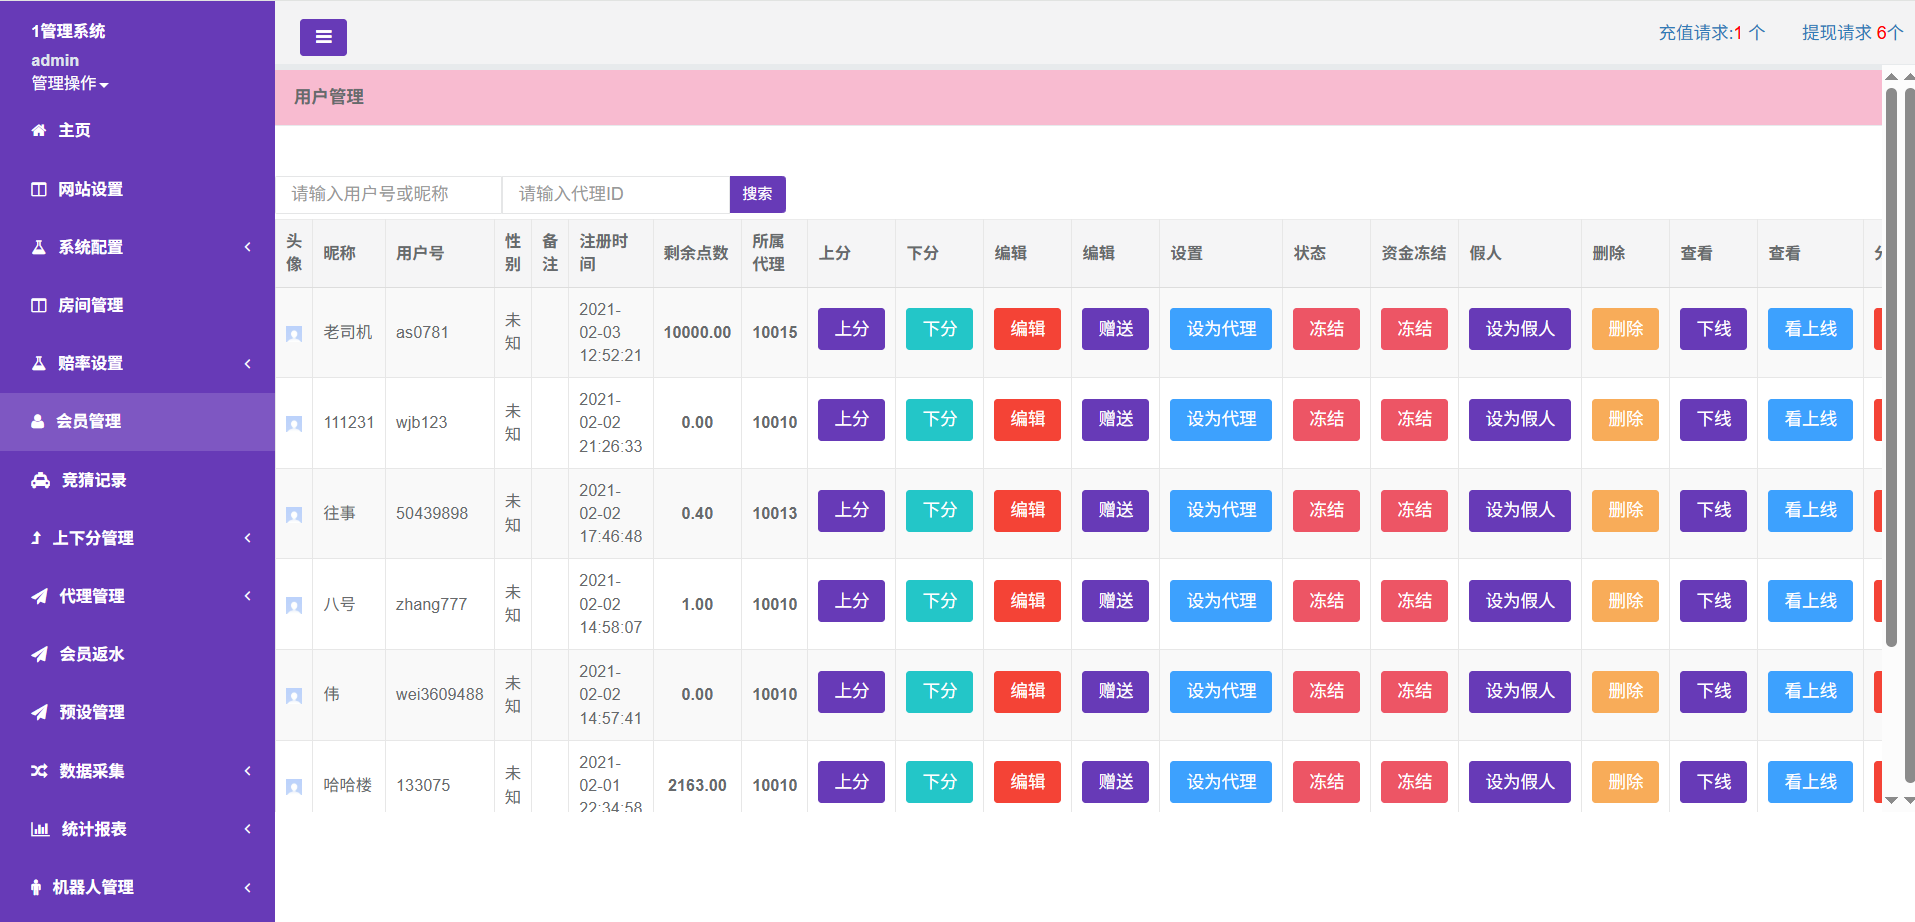Click the home icon beside 主页
The image size is (1915, 922).
point(39,130)
